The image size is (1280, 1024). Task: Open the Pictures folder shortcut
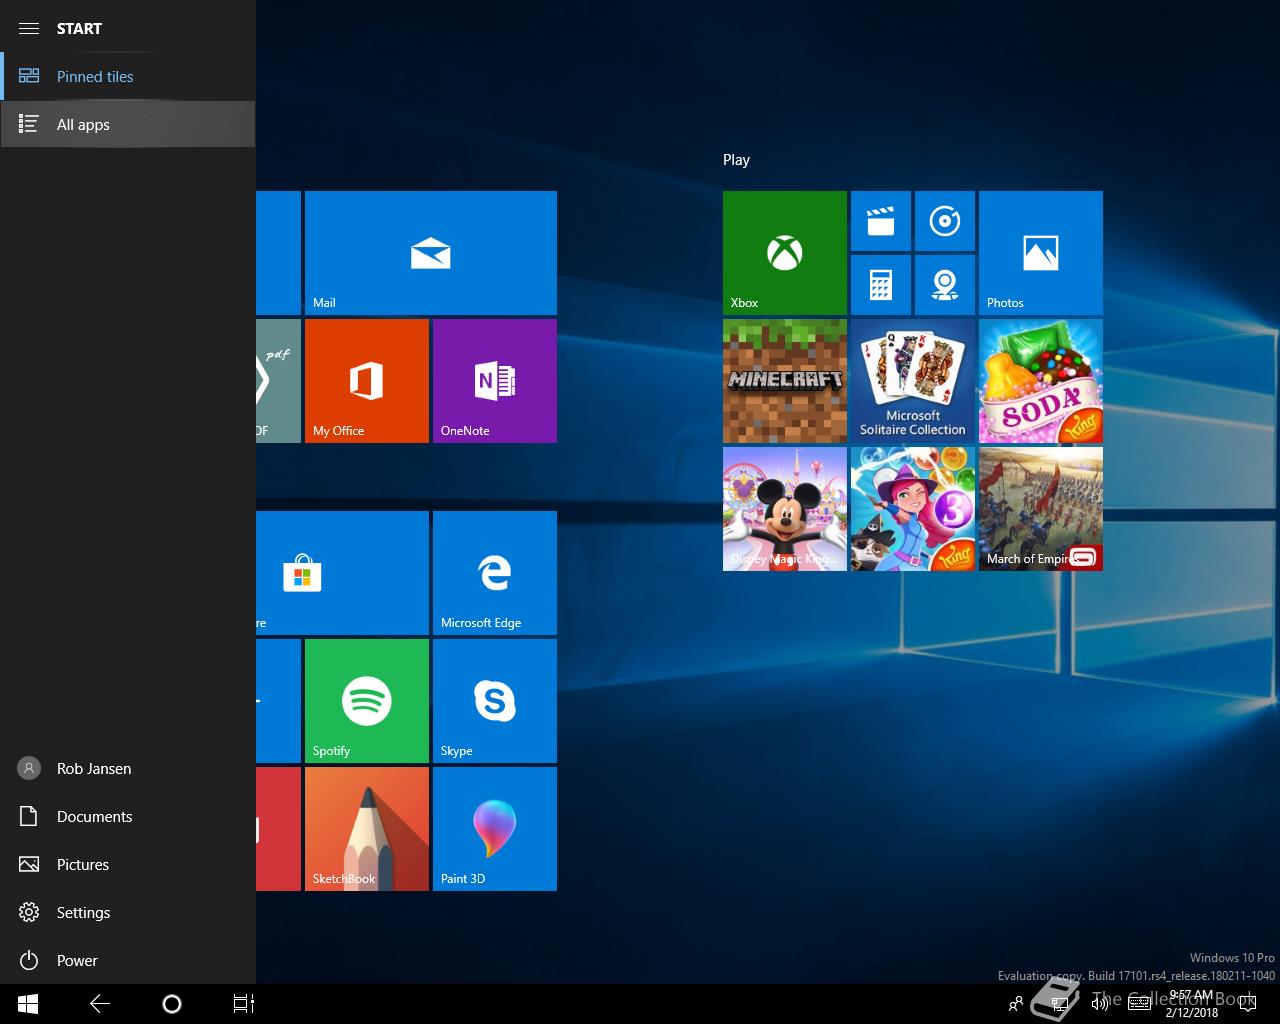[128, 864]
